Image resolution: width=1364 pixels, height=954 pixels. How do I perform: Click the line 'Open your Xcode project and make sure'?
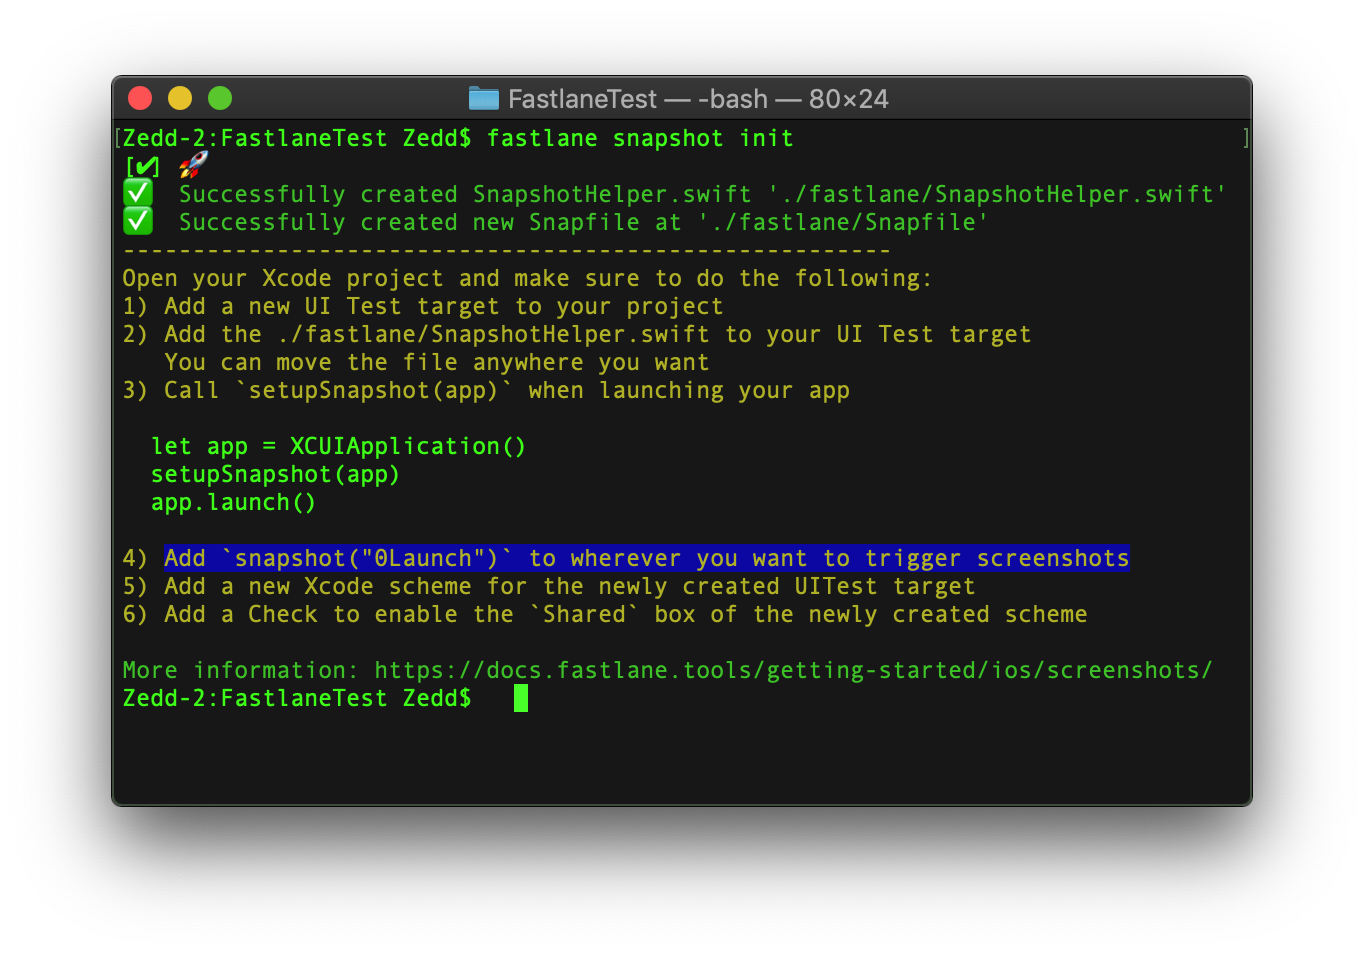coord(527,278)
